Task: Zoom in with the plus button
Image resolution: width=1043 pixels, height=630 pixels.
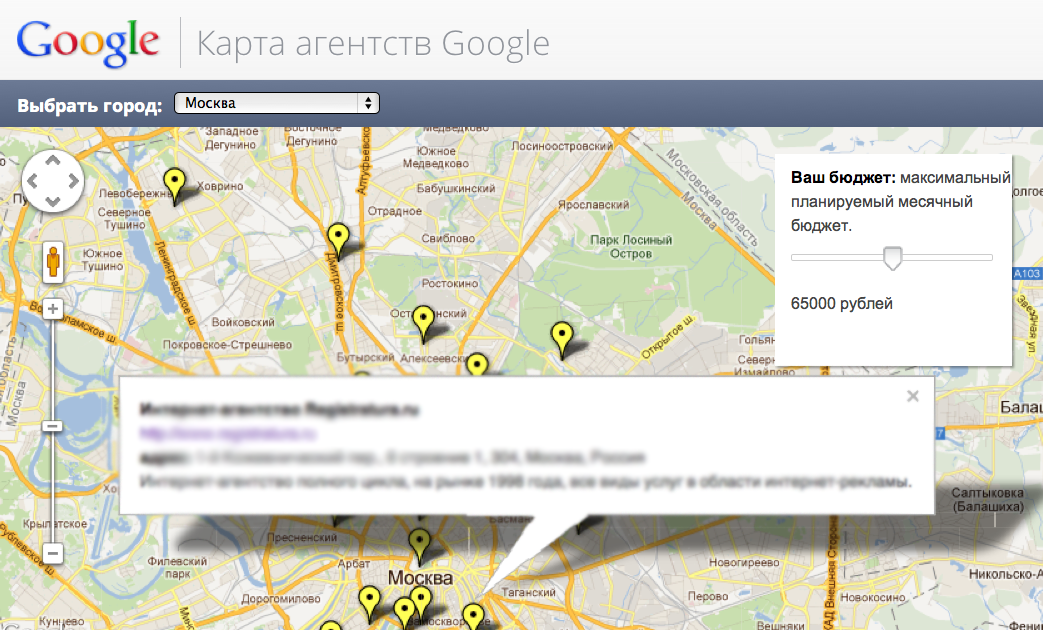Action: click(x=53, y=309)
